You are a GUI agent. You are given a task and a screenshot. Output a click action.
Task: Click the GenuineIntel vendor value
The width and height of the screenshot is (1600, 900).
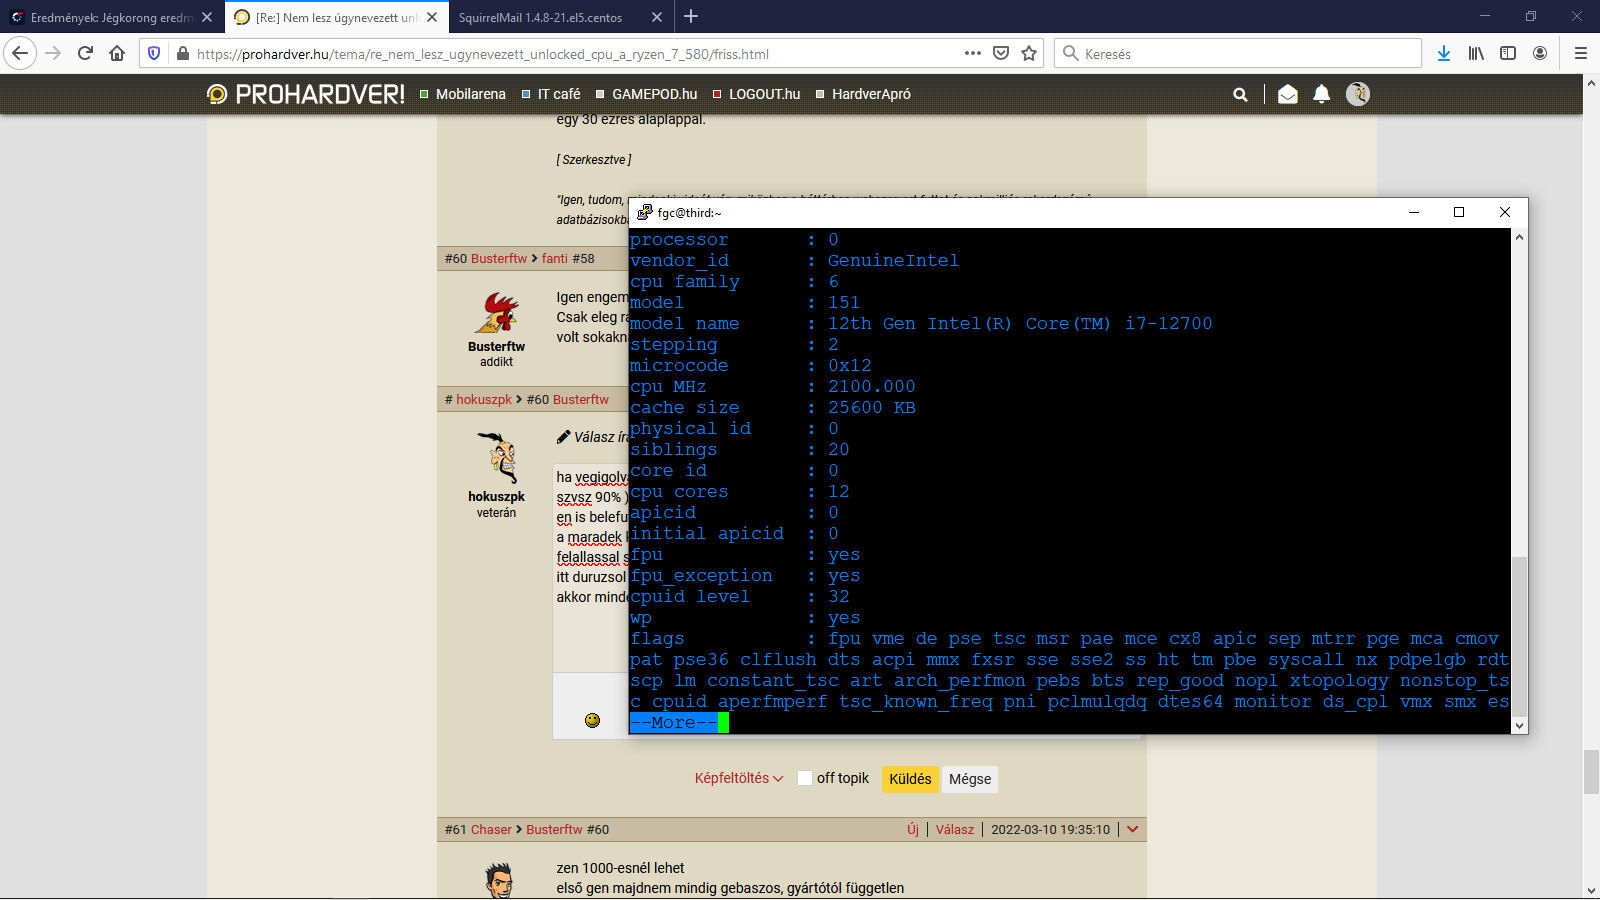coord(893,260)
